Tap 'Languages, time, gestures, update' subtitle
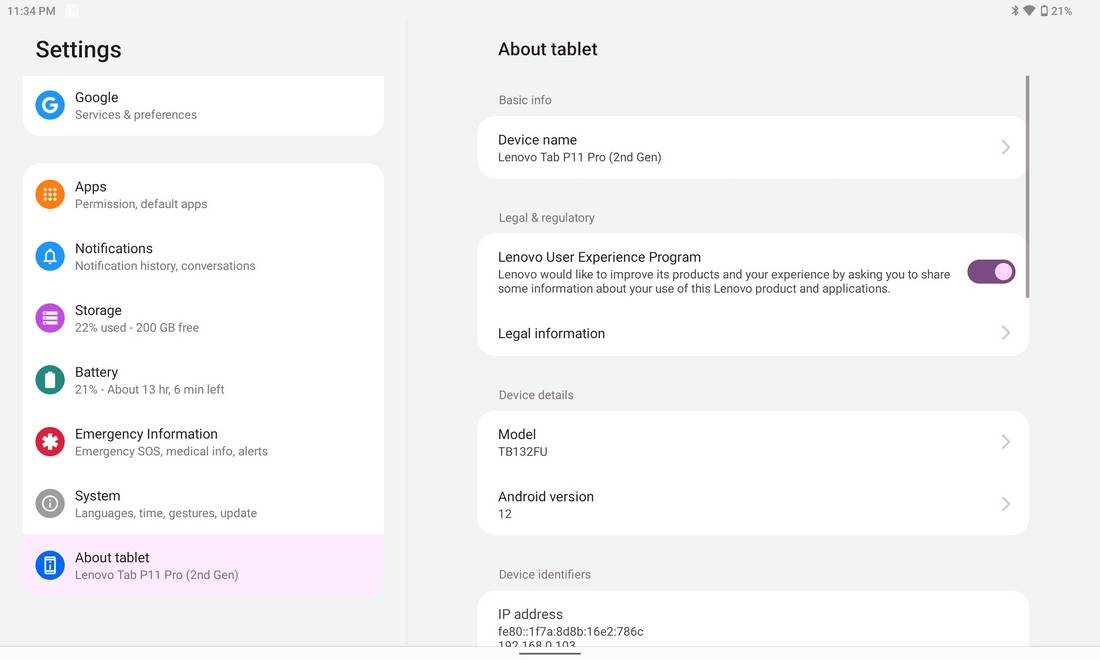 [166, 513]
